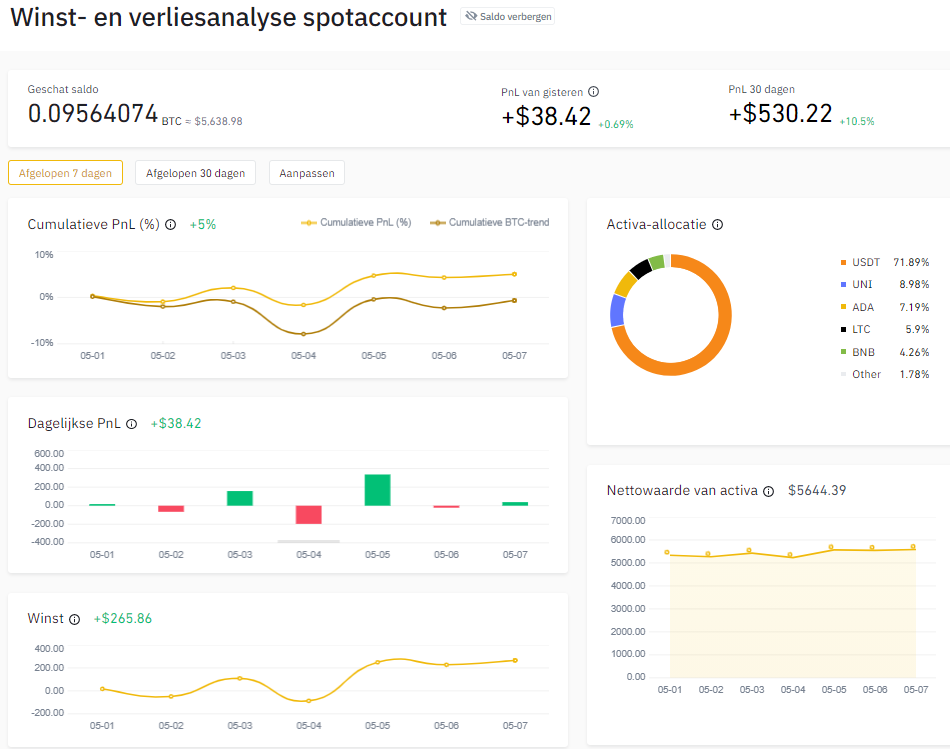Switch to Afgelopen 30 dagen
Screen dimensions: 950x749
tap(195, 173)
